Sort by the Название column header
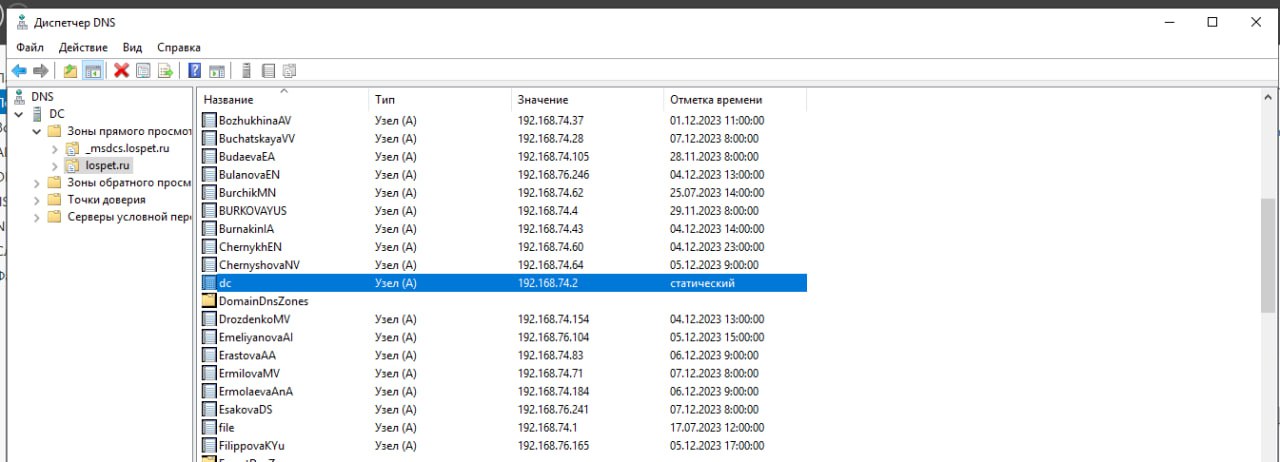The height and width of the screenshot is (462, 1280). 284,100
